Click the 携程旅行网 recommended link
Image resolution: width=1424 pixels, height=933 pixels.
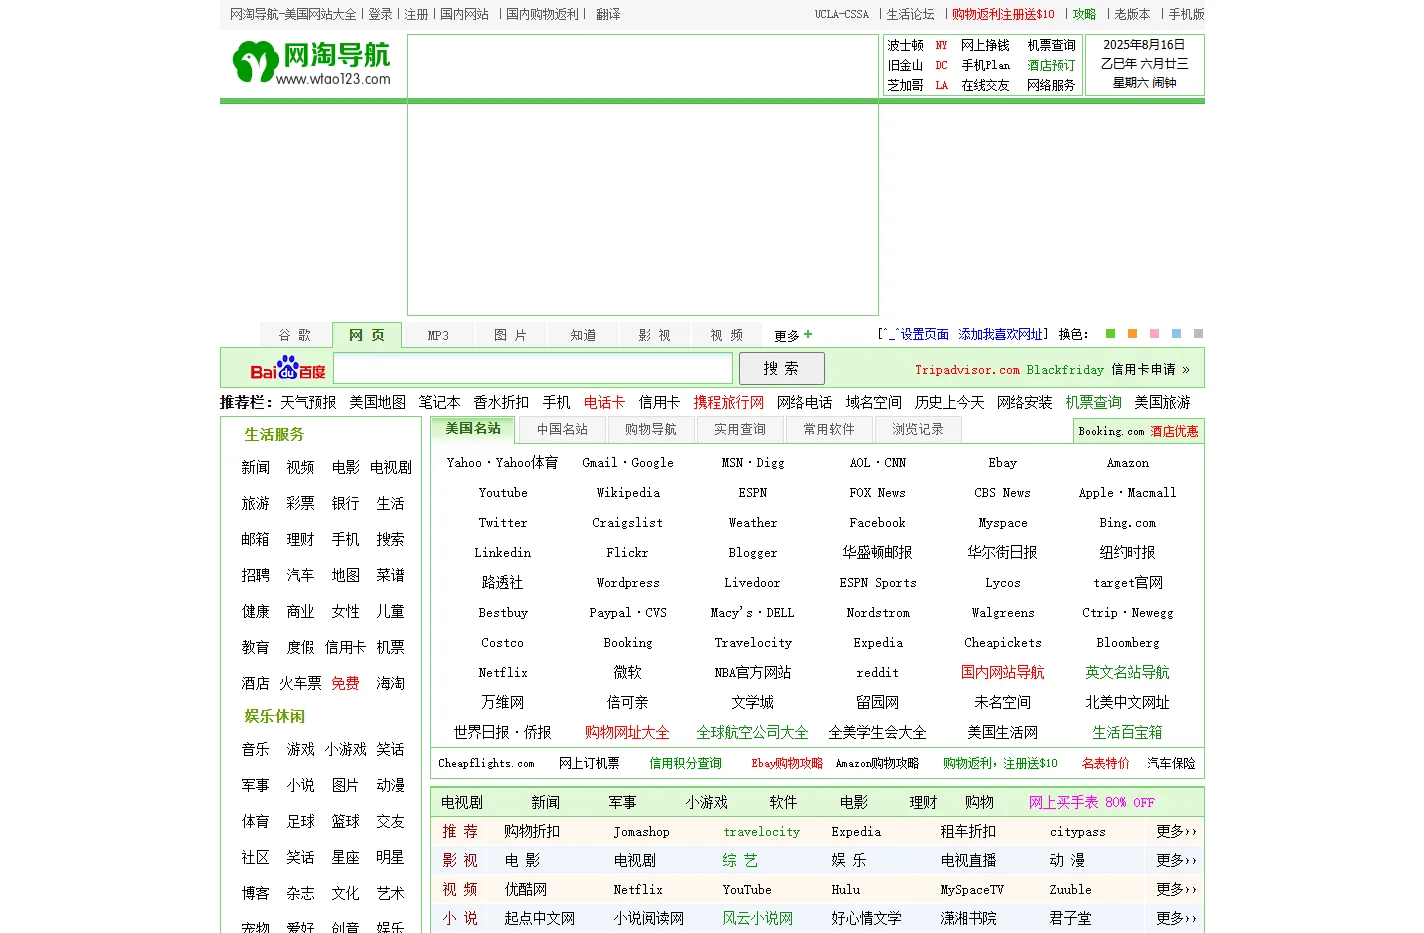[729, 402]
